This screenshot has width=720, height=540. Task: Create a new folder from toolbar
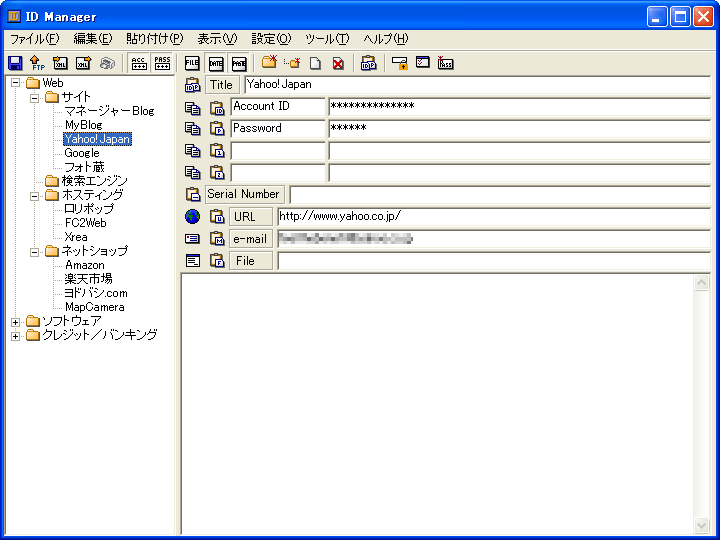(270, 62)
